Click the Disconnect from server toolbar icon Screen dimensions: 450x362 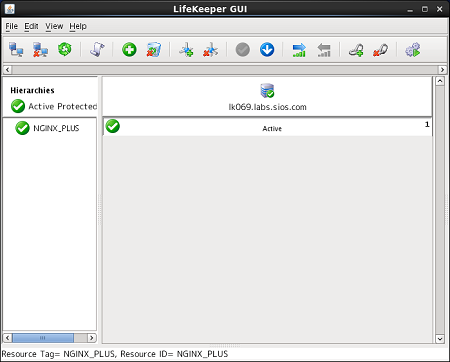click(x=40, y=50)
